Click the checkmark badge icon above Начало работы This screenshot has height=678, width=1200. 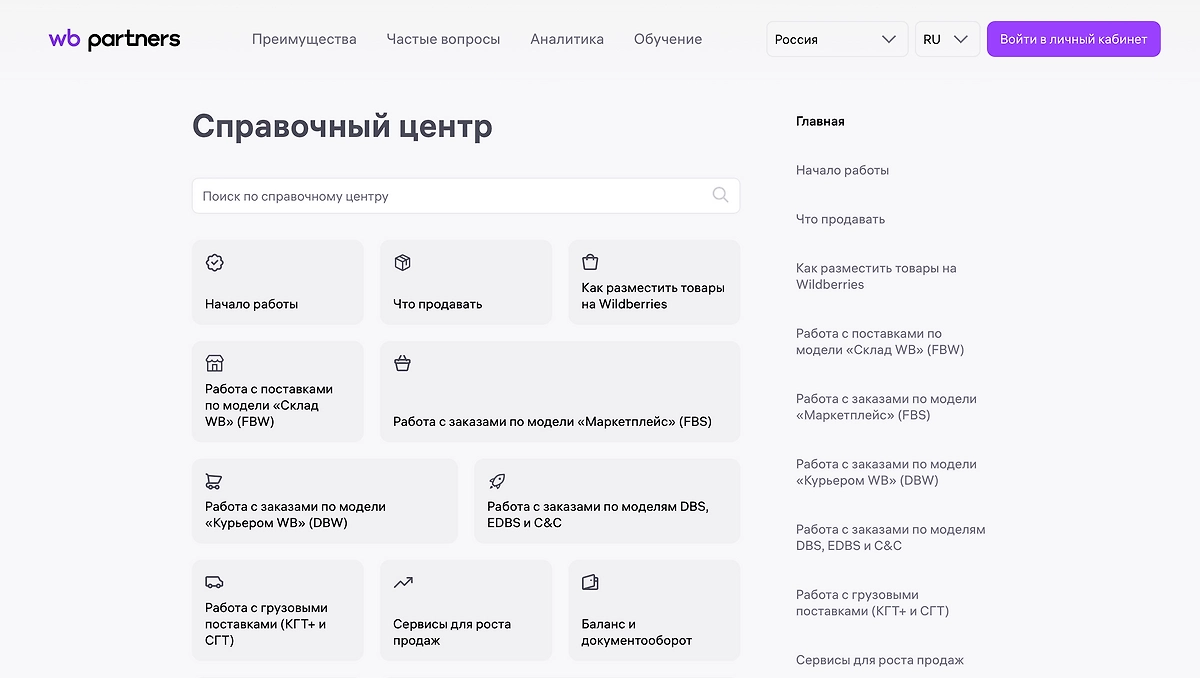[x=214, y=262]
